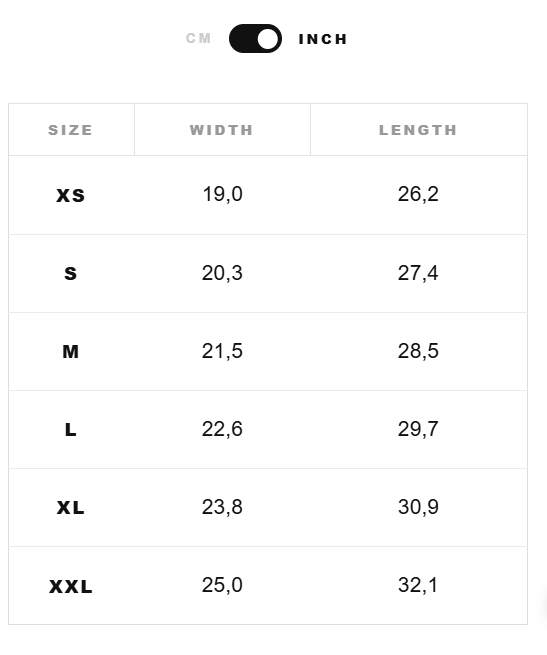Click the WIDTH column header
This screenshot has width=547, height=655.
pos(221,130)
